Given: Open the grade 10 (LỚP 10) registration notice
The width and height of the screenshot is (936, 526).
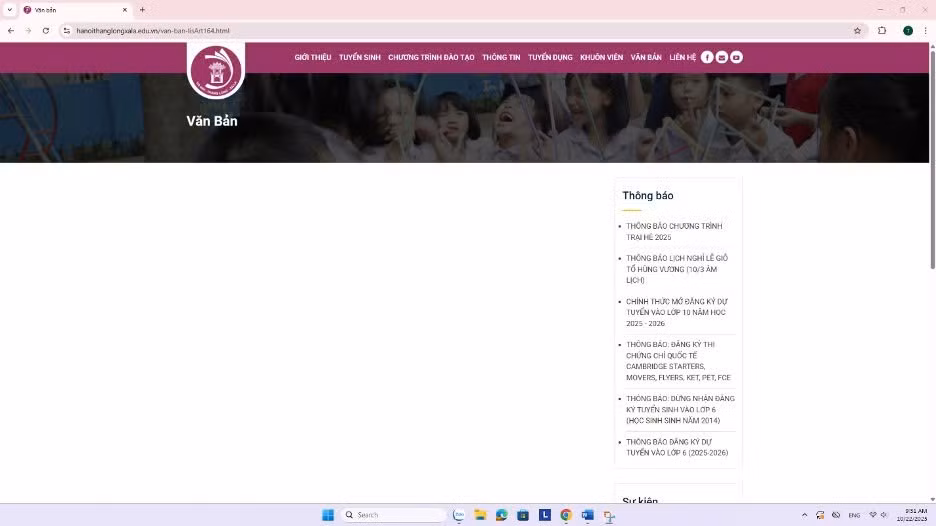Looking at the screenshot, I should 676,312.
